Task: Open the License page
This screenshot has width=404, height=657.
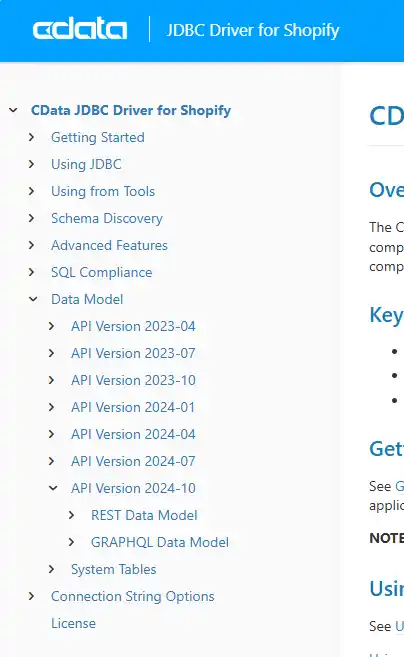Action: coord(73,623)
